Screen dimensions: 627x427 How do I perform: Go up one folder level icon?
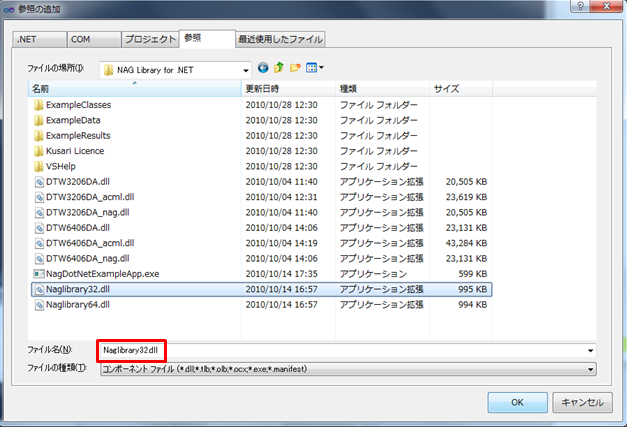pos(279,68)
